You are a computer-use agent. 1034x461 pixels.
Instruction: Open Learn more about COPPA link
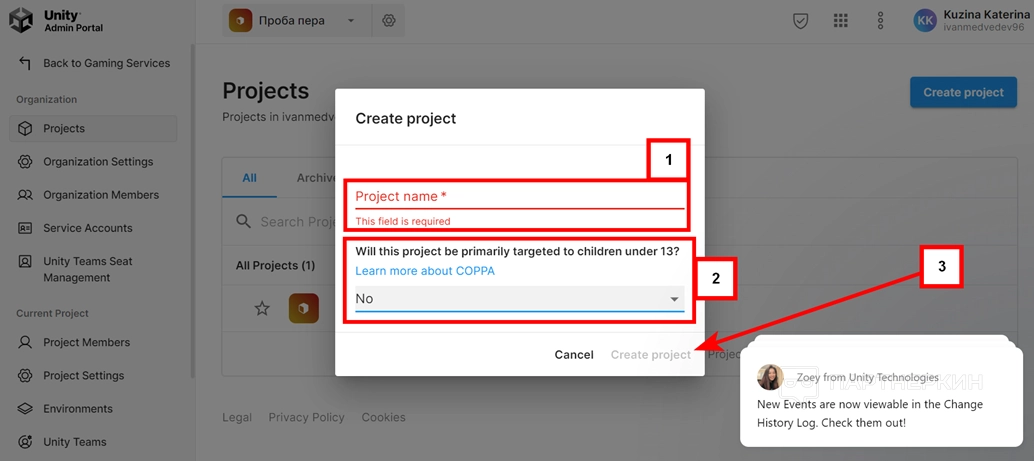click(x=424, y=271)
